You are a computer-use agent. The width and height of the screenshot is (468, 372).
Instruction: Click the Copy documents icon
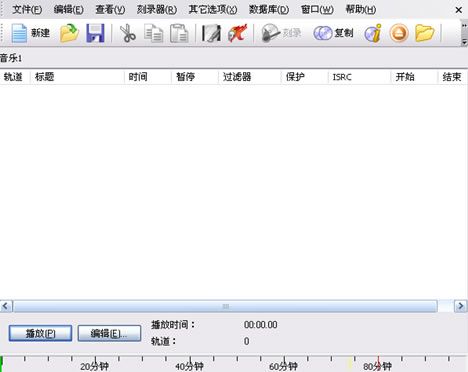[154, 34]
